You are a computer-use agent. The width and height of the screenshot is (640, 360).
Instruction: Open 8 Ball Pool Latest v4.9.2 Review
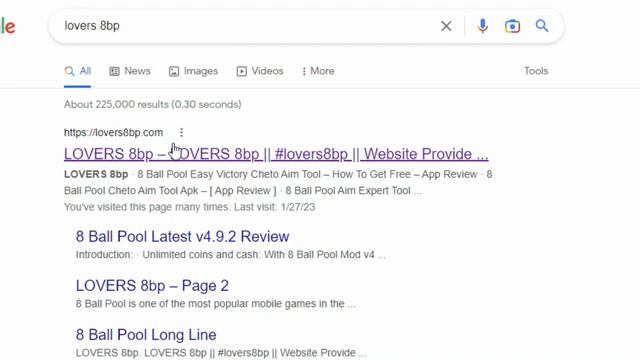tap(182, 236)
